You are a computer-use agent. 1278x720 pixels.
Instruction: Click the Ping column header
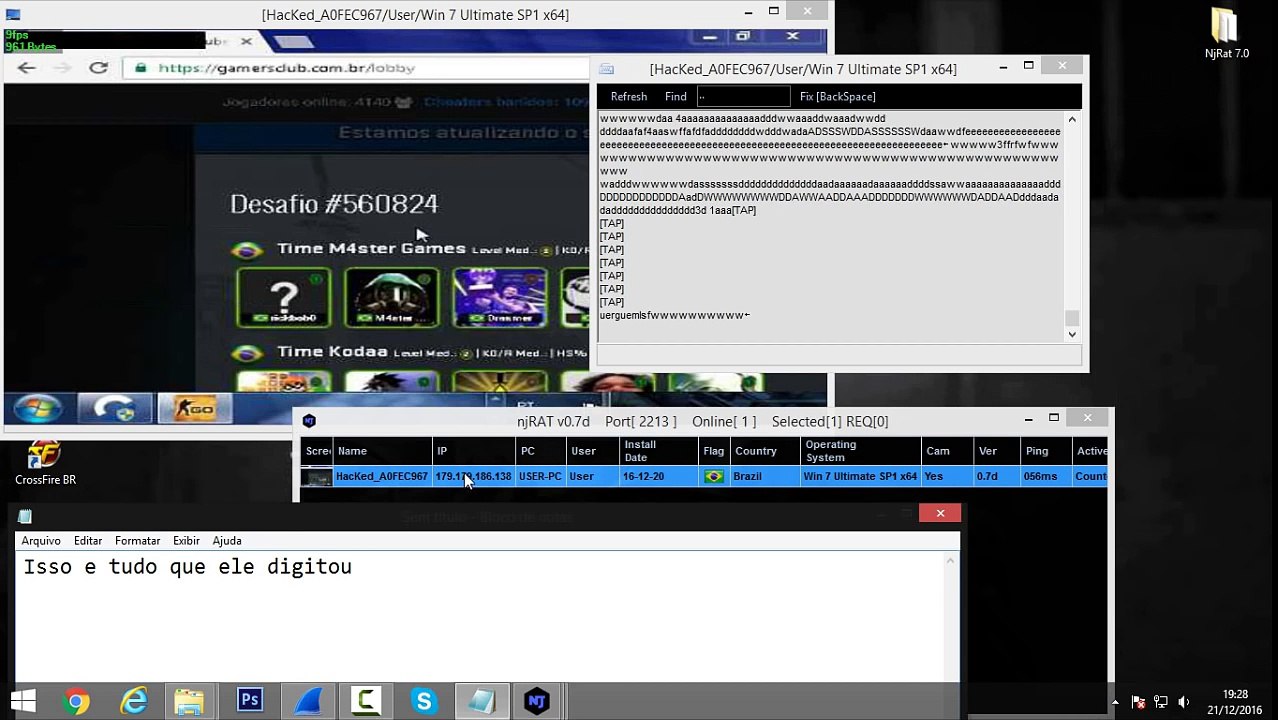tap(1045, 451)
